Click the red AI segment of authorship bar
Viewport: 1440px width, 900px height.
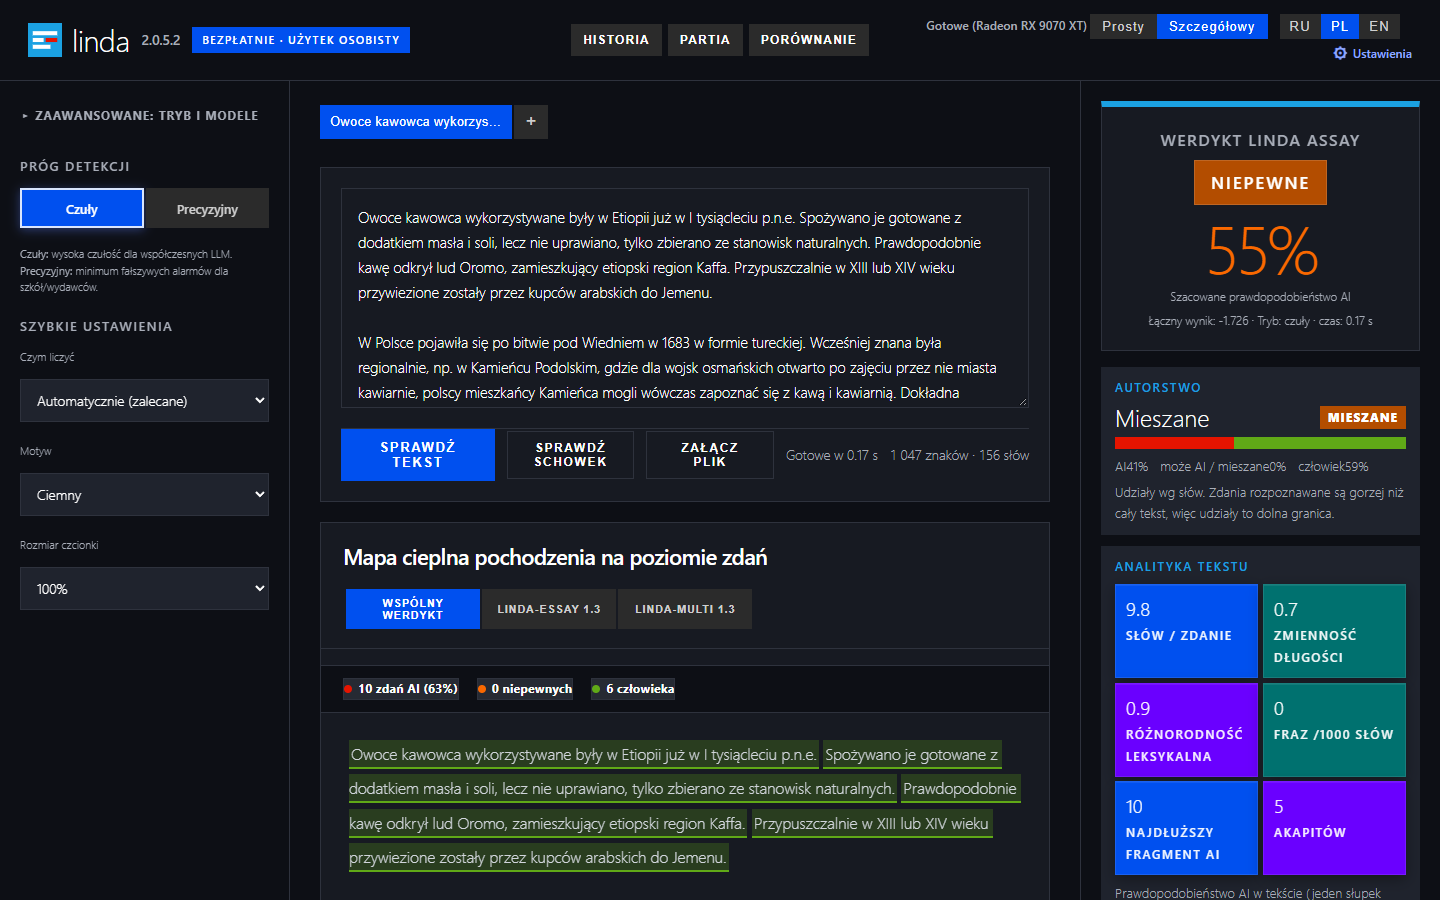(1174, 443)
